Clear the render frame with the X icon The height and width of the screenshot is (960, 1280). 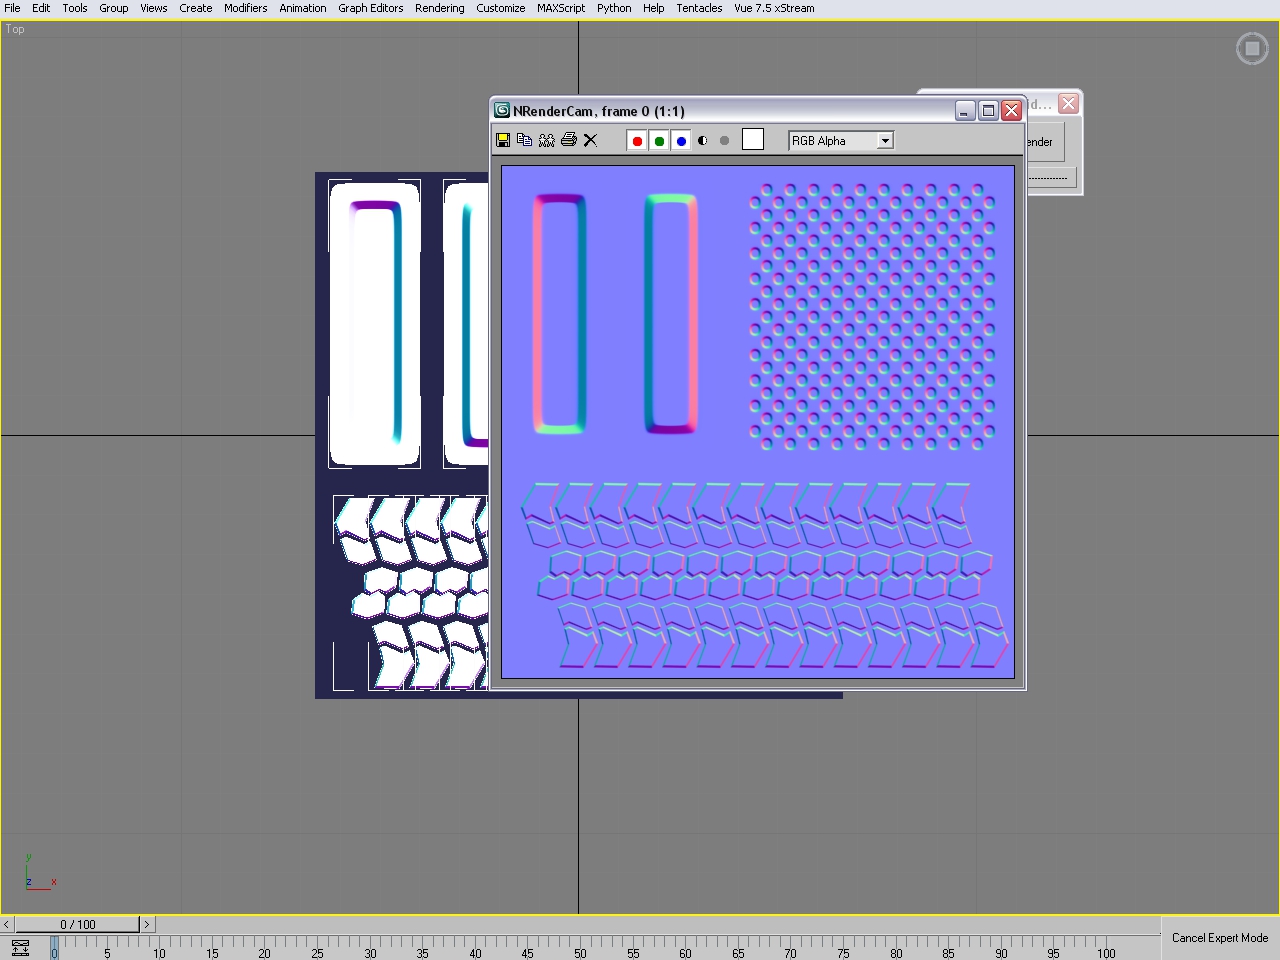590,140
